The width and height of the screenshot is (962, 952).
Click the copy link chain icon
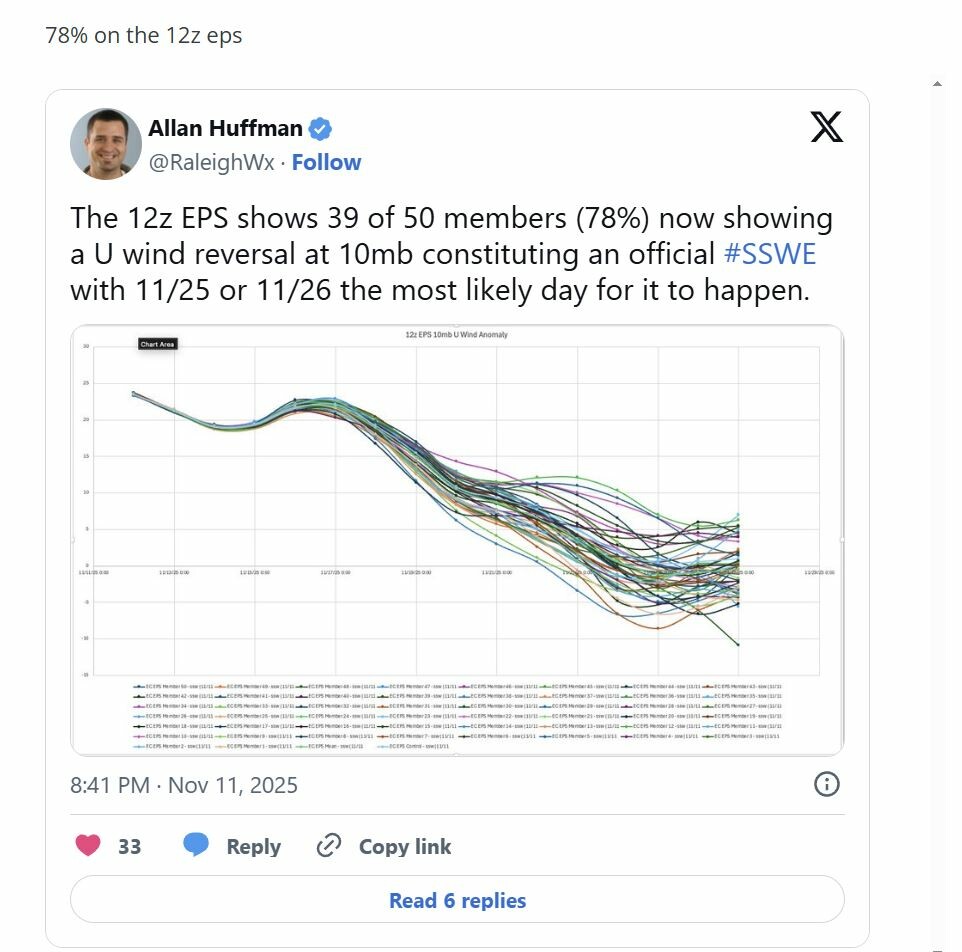point(329,846)
